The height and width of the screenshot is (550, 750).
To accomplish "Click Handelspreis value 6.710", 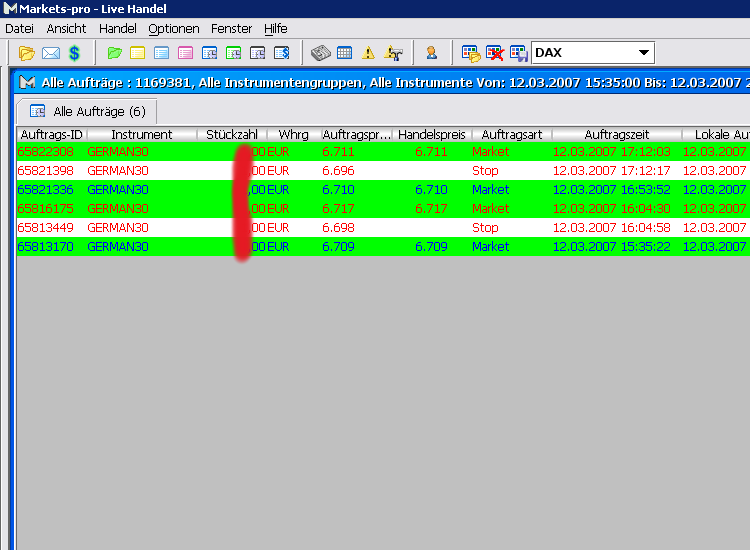I will pyautogui.click(x=431, y=190).
